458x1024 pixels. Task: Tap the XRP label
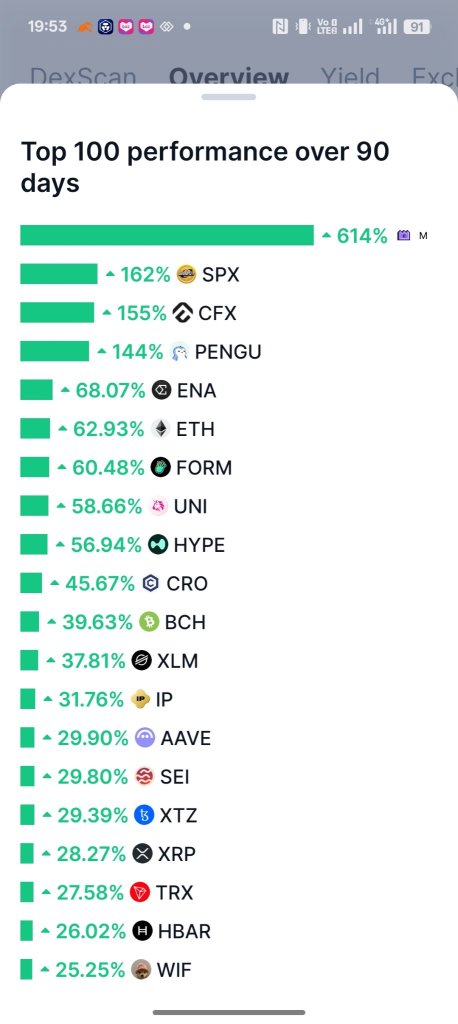(x=176, y=854)
